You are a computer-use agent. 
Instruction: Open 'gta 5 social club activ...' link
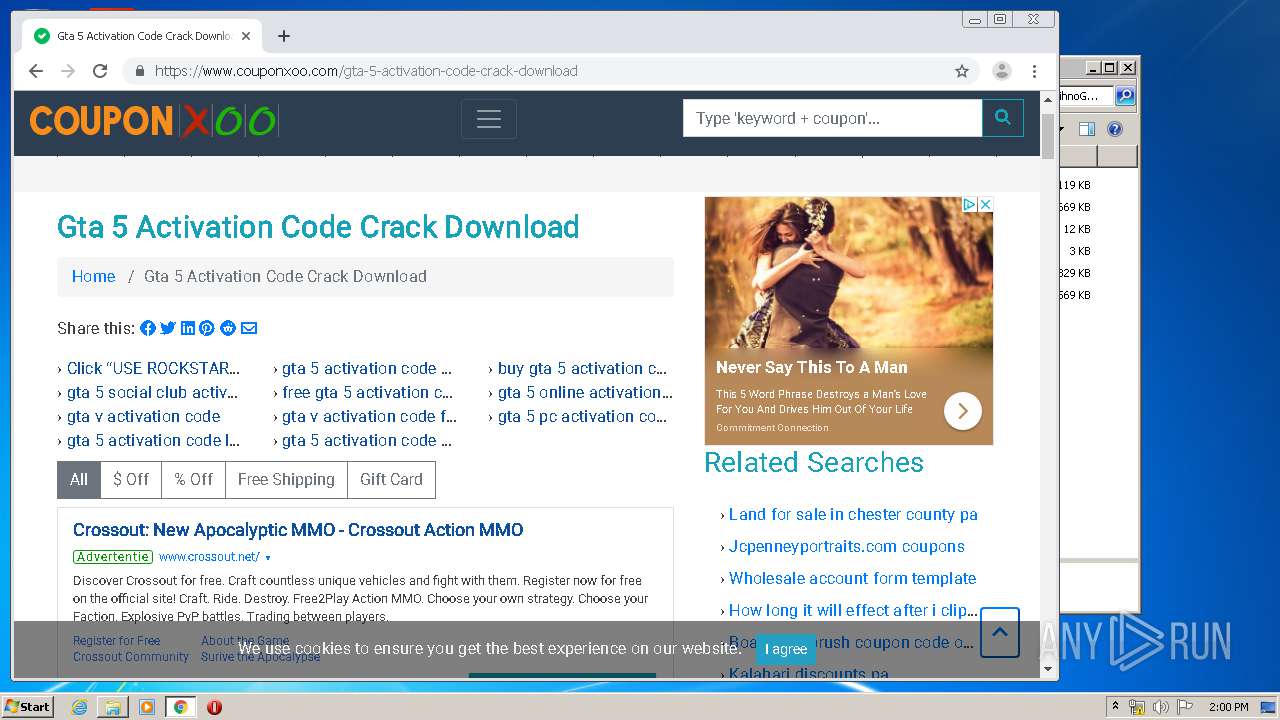(x=152, y=392)
